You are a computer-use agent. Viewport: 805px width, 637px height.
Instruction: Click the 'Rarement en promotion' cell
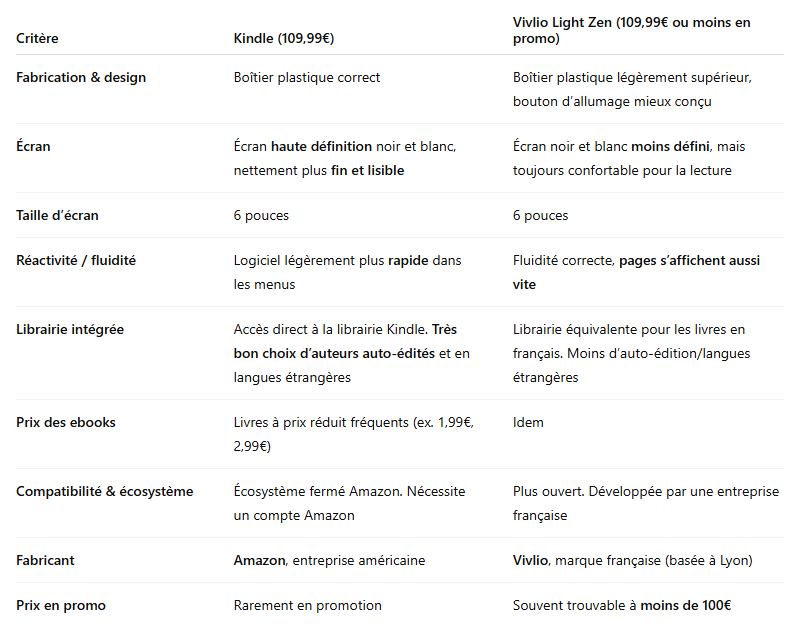(307, 605)
